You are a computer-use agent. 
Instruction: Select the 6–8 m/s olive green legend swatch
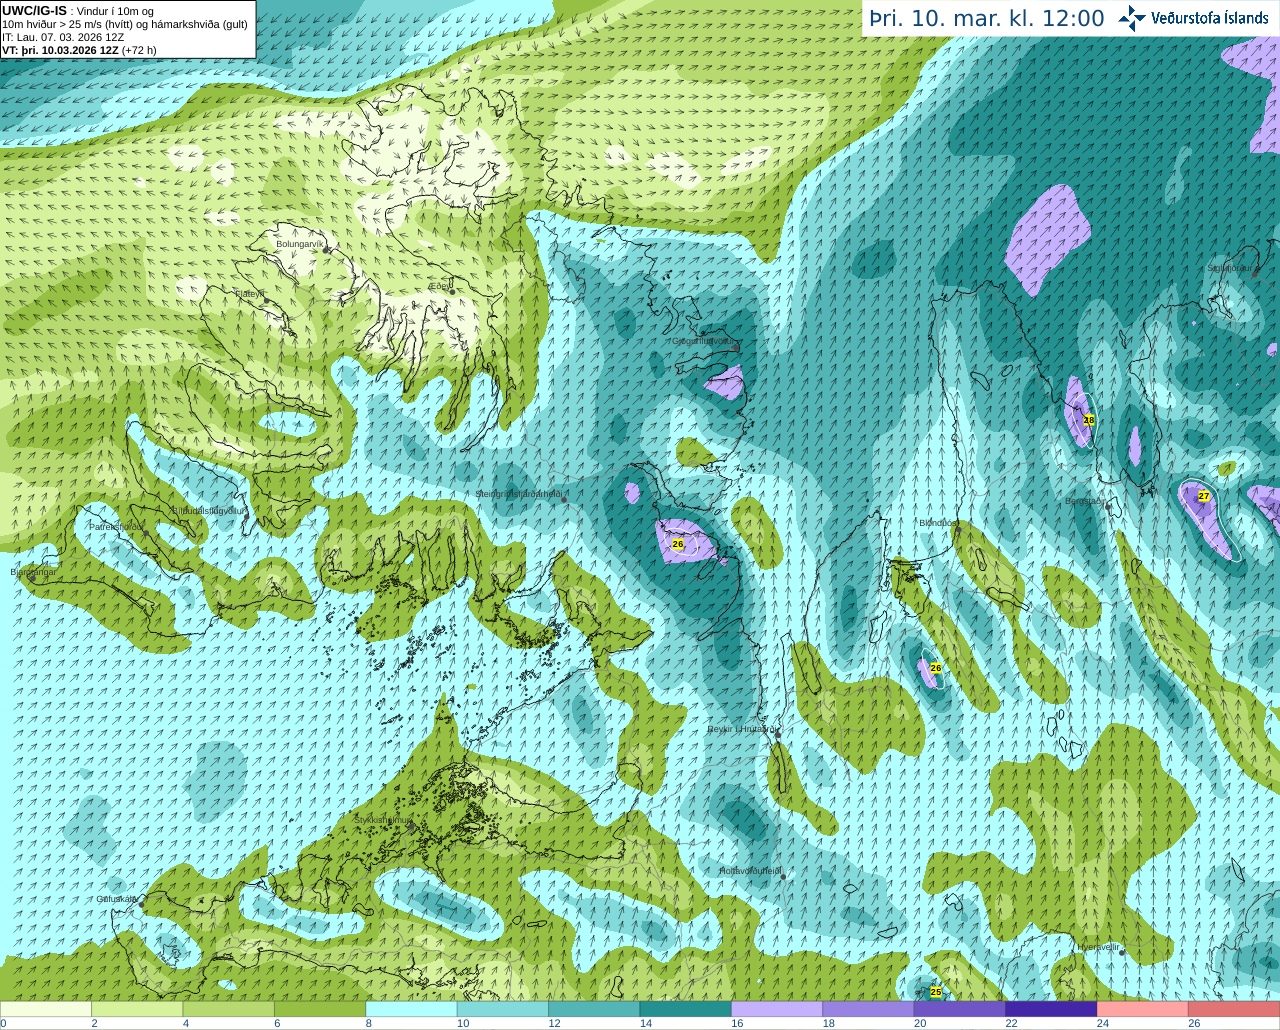click(320, 1009)
